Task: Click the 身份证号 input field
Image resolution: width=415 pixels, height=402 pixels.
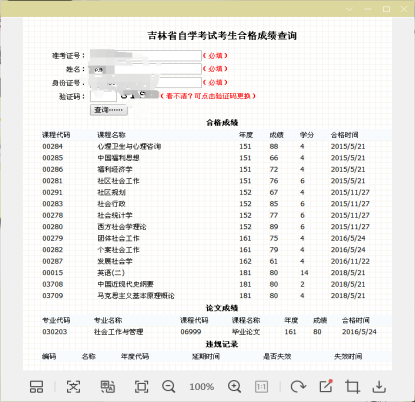Action: [146, 82]
